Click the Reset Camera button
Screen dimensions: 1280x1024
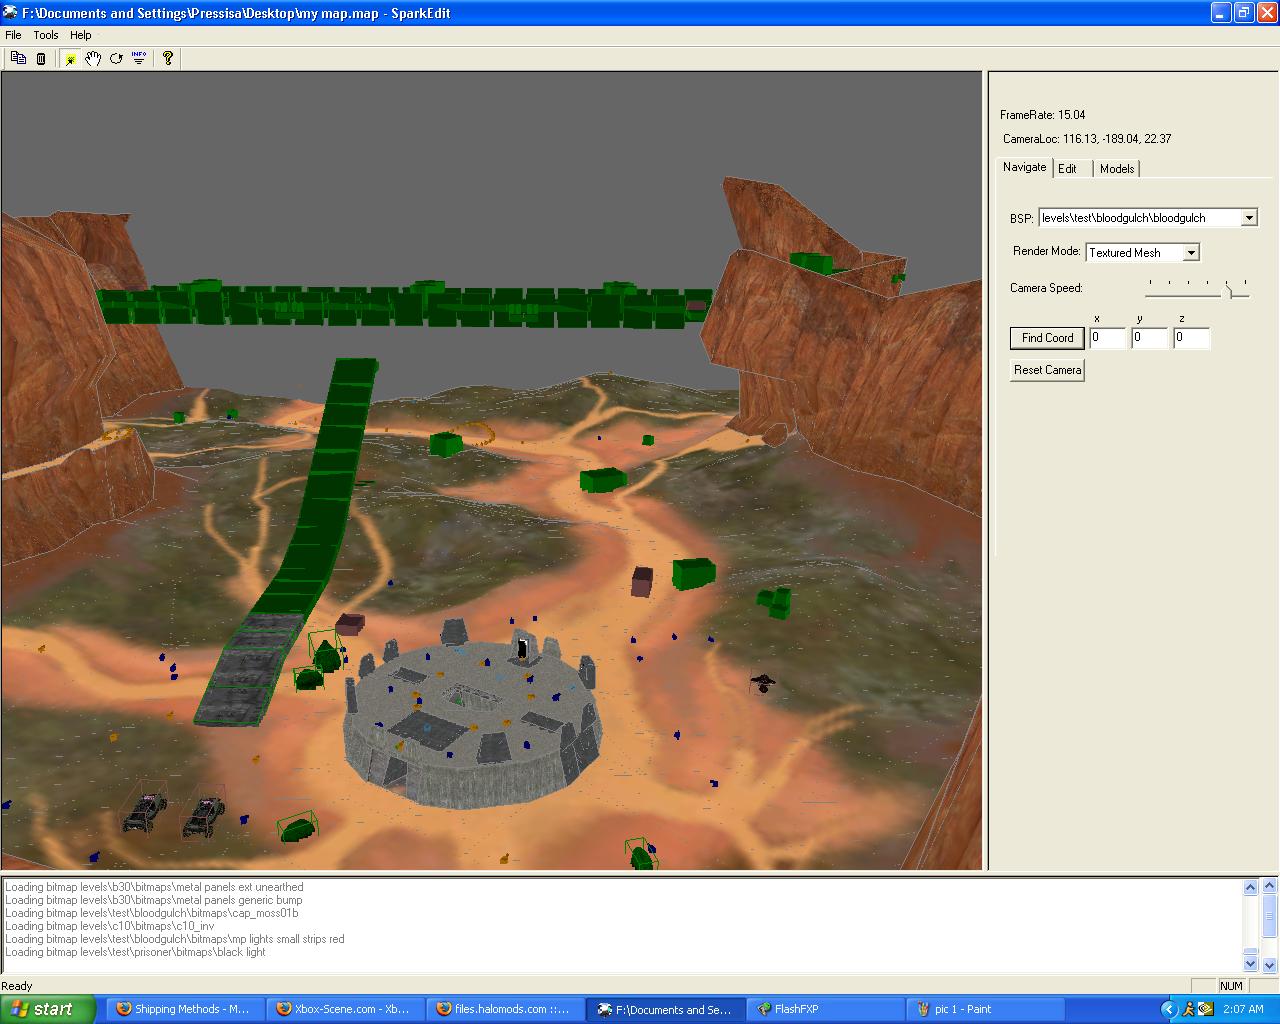[1047, 370]
